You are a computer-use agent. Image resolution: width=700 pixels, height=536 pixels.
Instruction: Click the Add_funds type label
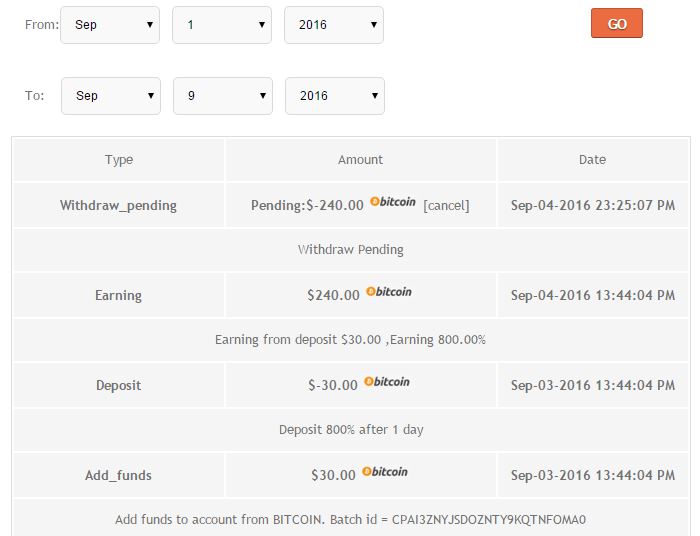(118, 476)
